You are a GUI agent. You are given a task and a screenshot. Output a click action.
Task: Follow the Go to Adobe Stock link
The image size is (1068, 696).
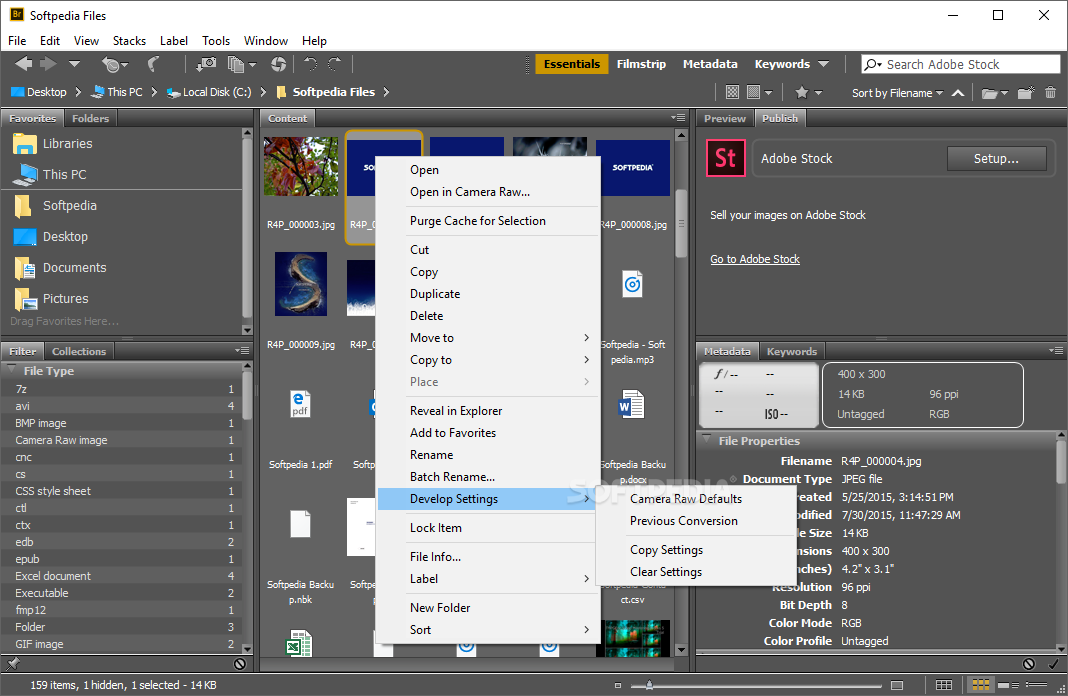pyautogui.click(x=755, y=259)
